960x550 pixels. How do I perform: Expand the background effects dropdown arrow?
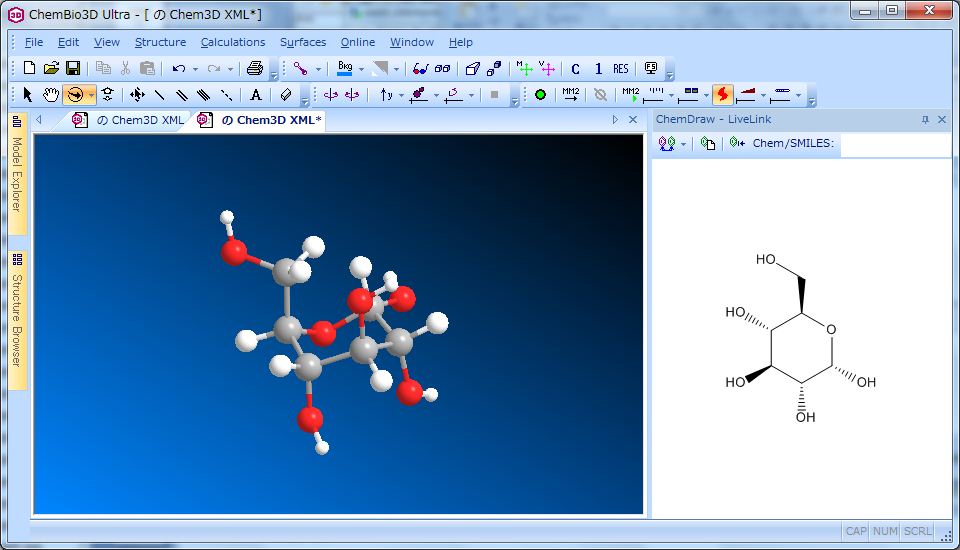(396, 69)
